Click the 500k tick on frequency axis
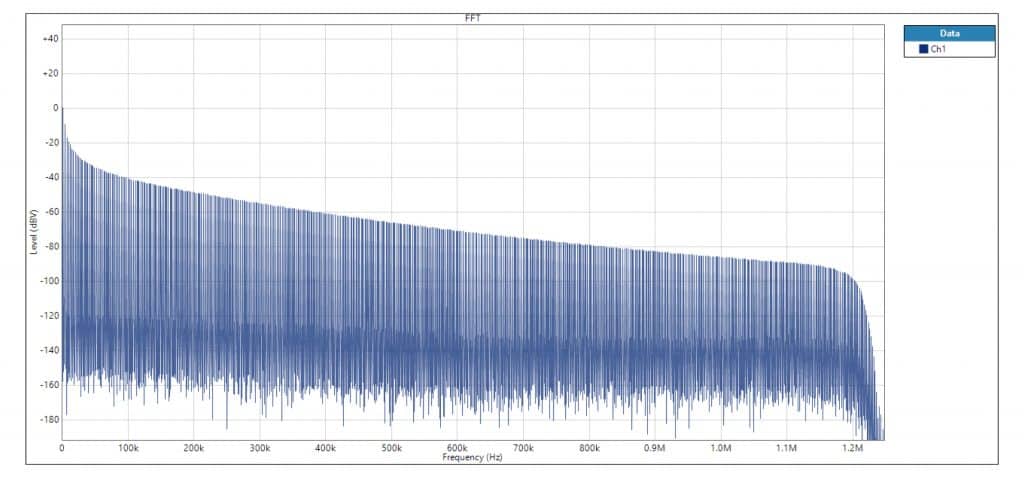The height and width of the screenshot is (478, 1024). (391, 448)
